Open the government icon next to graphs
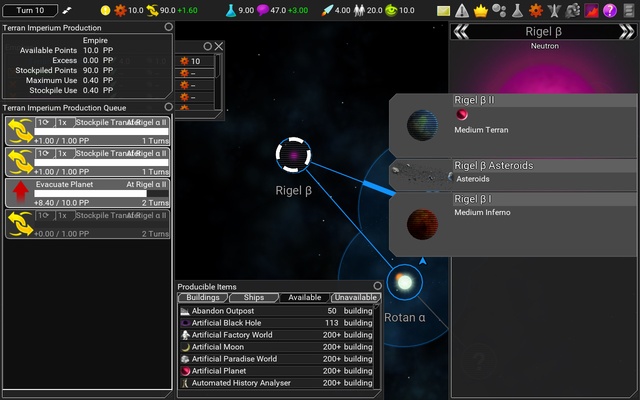Viewport: 640px width, 400px height. pyautogui.click(x=573, y=11)
